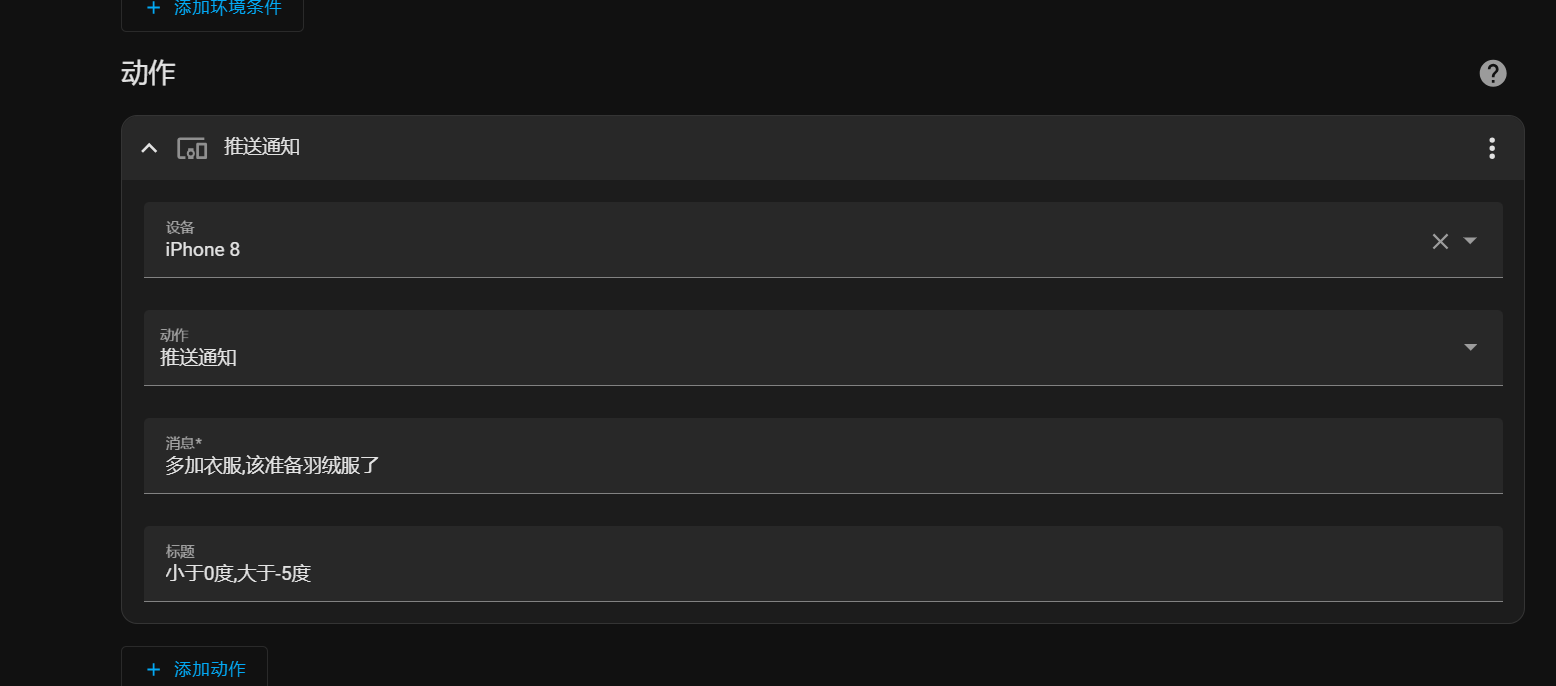1556x686 pixels.
Task: Click the plus icon in 添加环境条件
Action: click(x=153, y=7)
